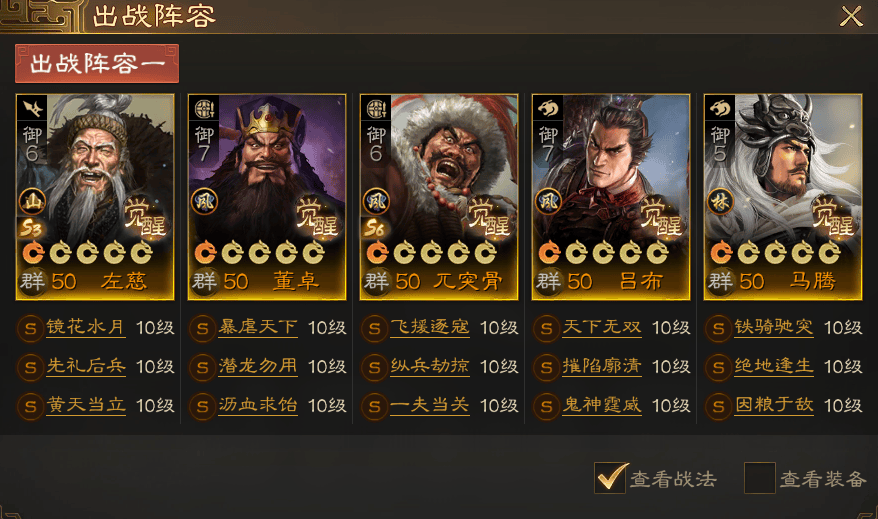The image size is (878, 519).
Task: Select the 出战阵容一 tab
Action: tap(97, 64)
